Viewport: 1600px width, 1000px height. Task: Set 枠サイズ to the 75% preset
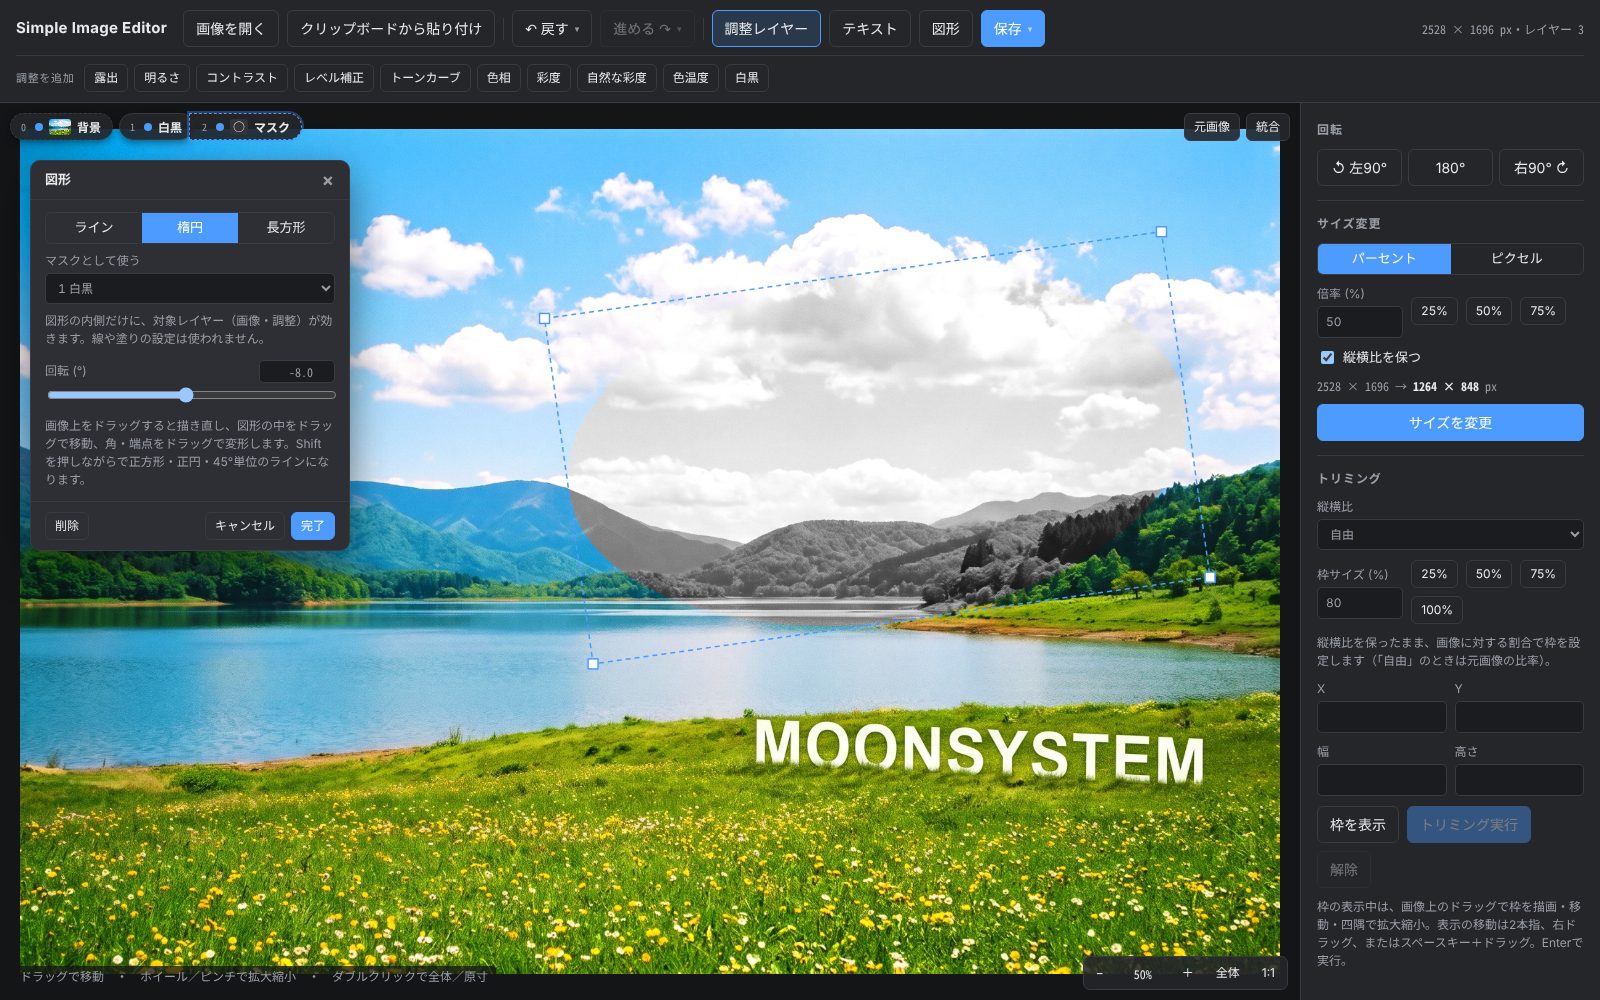1542,574
